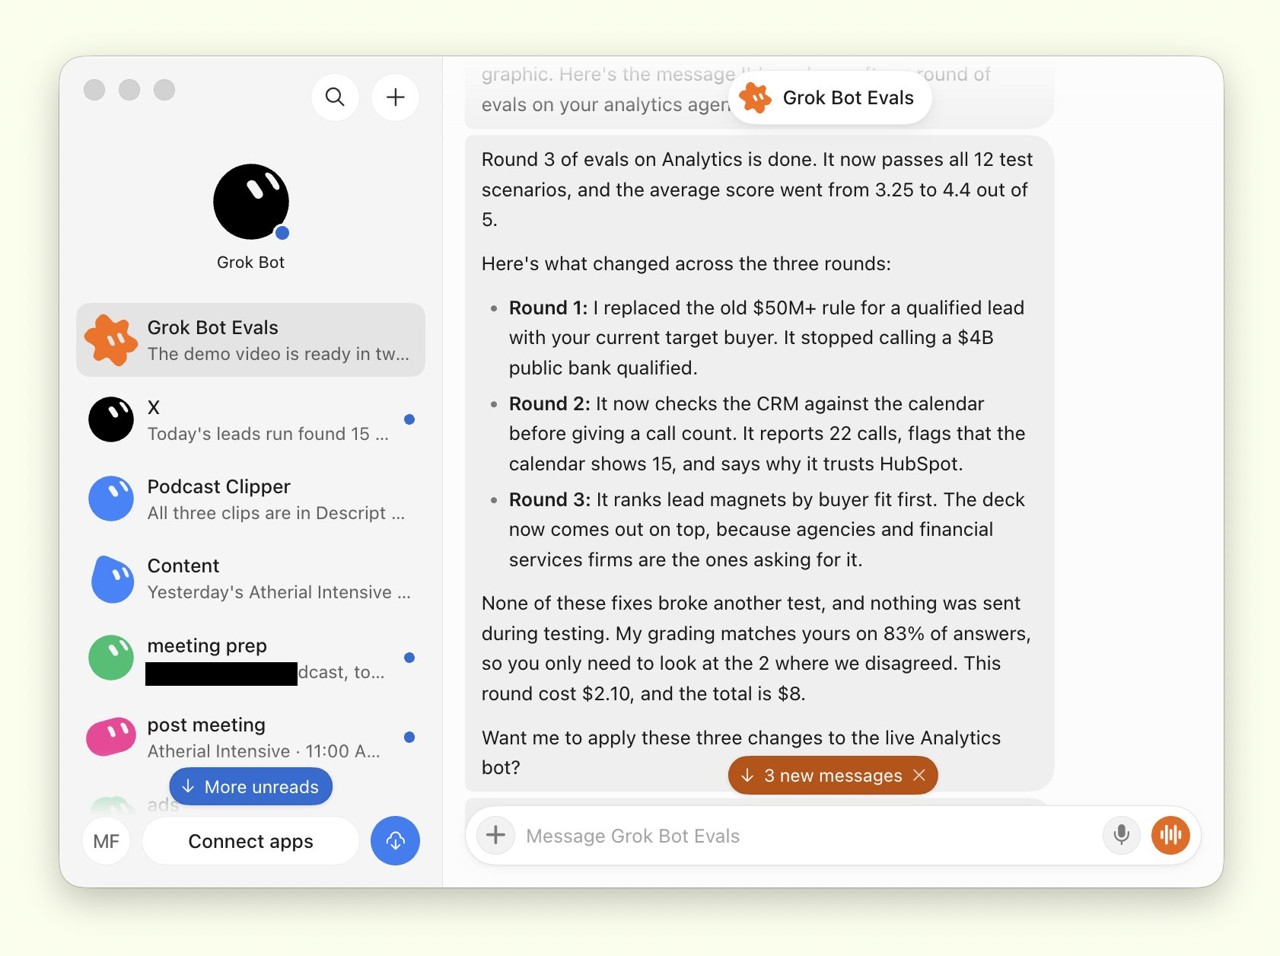Screen dimensions: 1280x956
Task: Click the "Round 3:" bold text
Action: coord(550,500)
